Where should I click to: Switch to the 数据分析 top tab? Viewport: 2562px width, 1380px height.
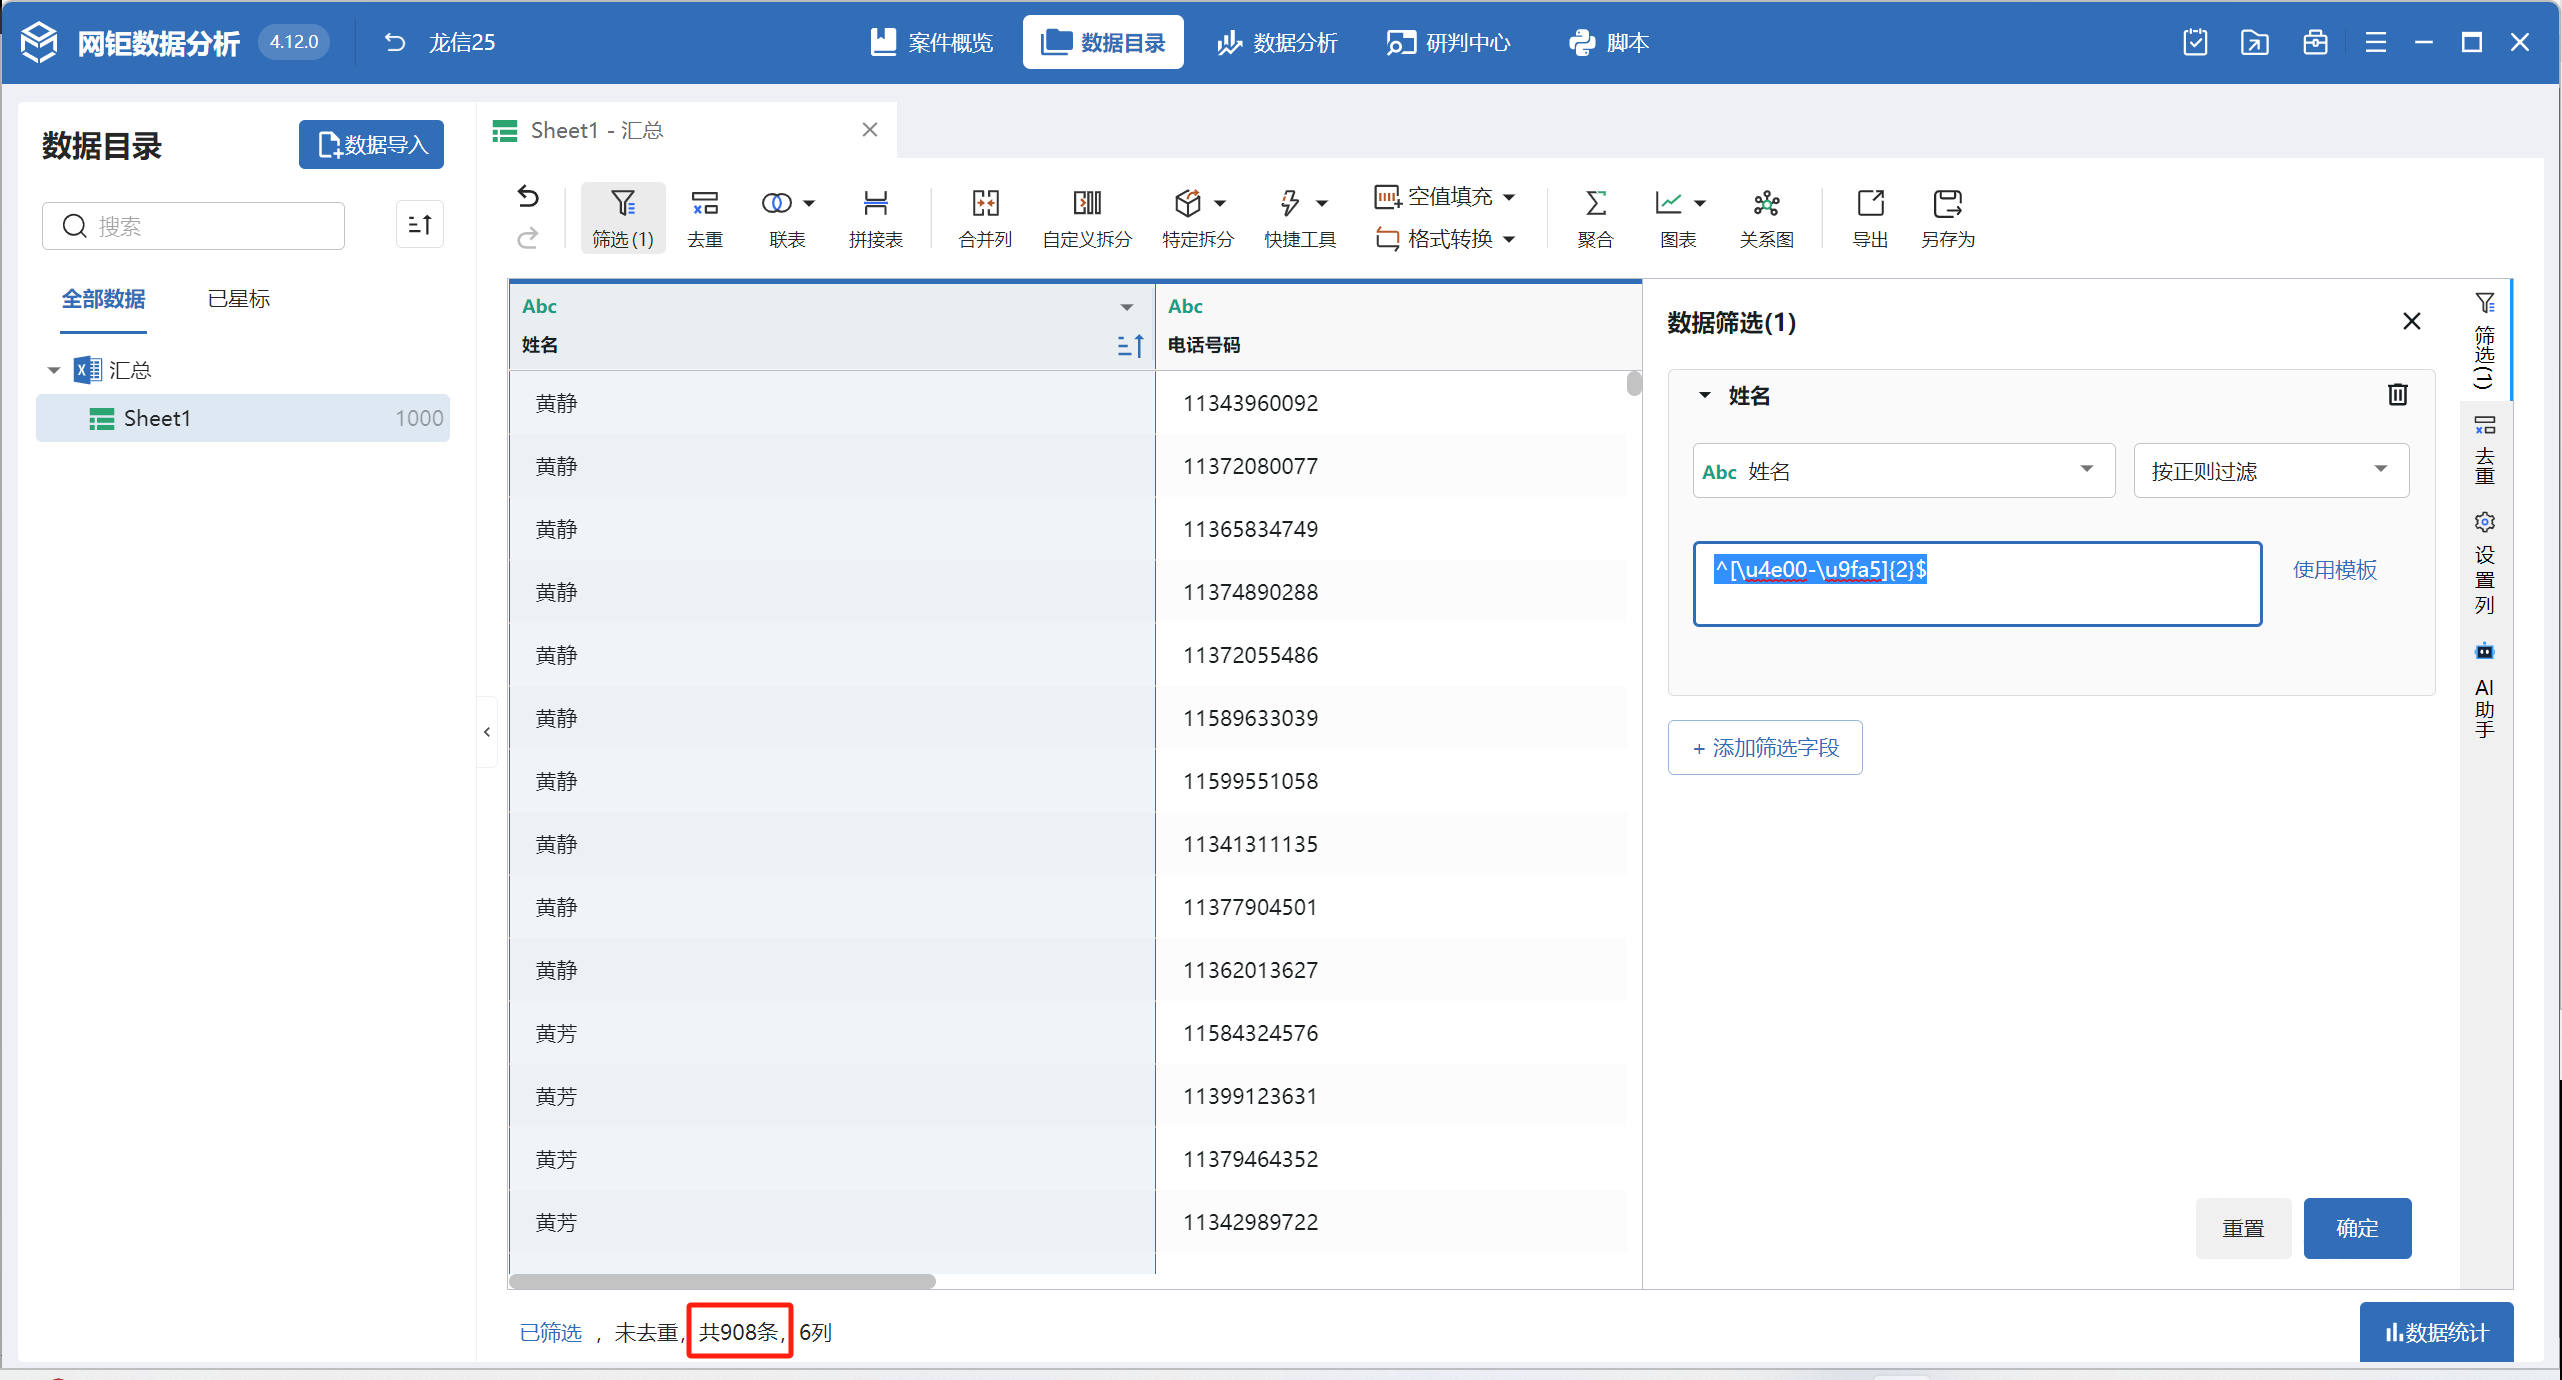coord(1277,43)
